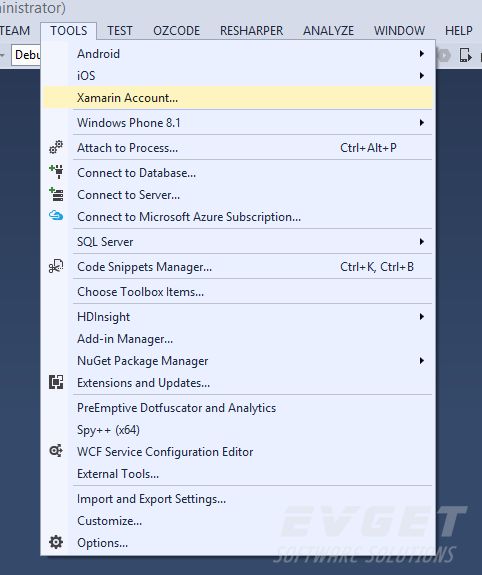Image resolution: width=482 pixels, height=575 pixels.
Task: Launch PreEmptive Dotfuscator and Analytics
Action: (x=238, y=408)
